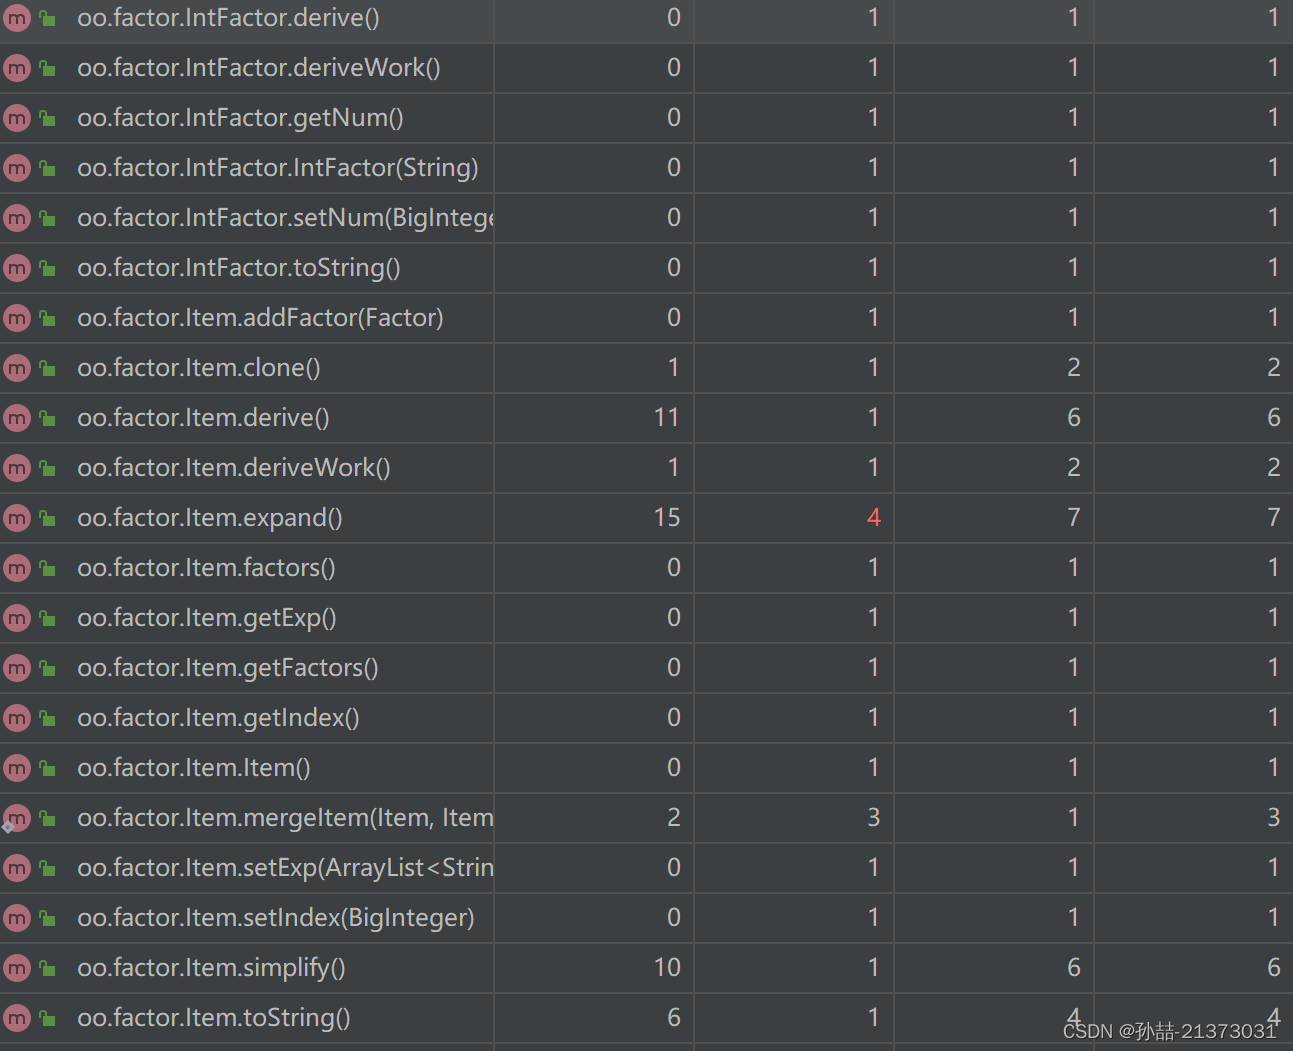Select the oo.factor.Item.setIndex(BigInteger) entry
The height and width of the screenshot is (1051, 1293).
(x=276, y=918)
